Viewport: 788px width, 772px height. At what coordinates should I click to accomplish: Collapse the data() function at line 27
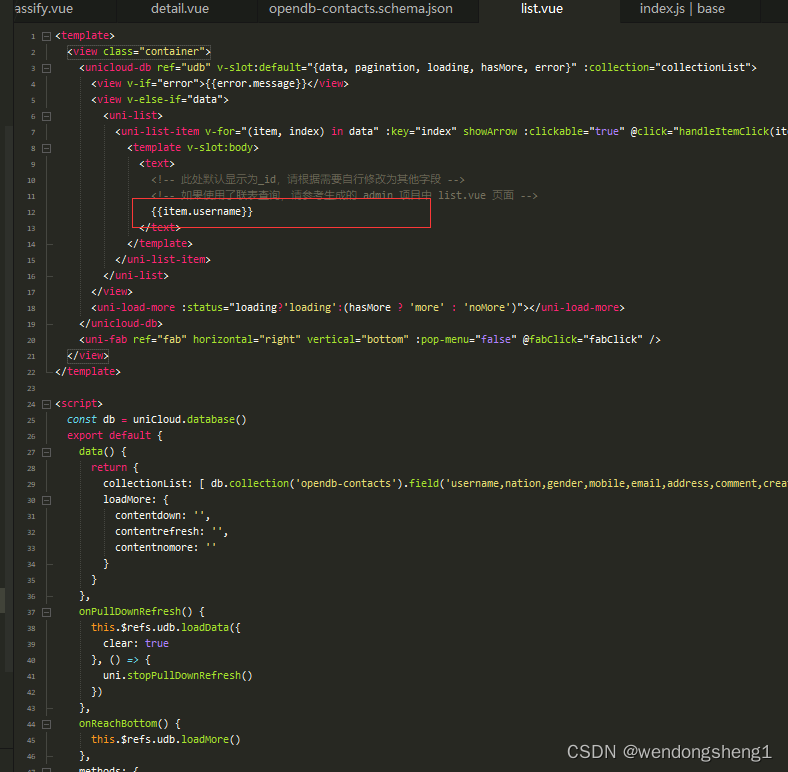tap(46, 452)
